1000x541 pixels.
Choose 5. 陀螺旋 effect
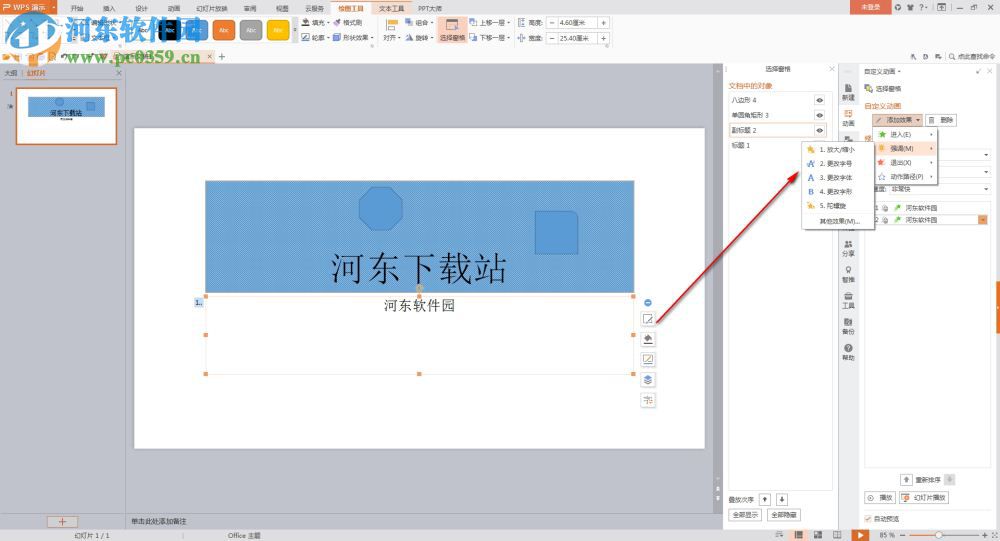pos(837,205)
